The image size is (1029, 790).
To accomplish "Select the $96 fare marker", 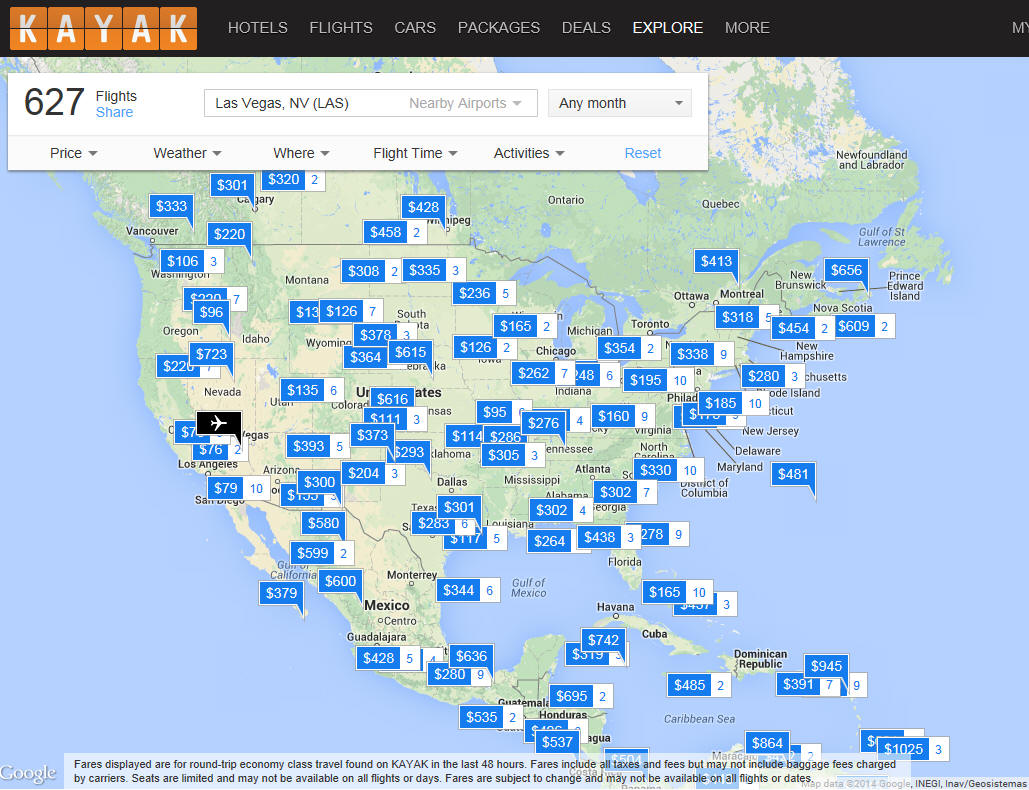I will [x=211, y=312].
